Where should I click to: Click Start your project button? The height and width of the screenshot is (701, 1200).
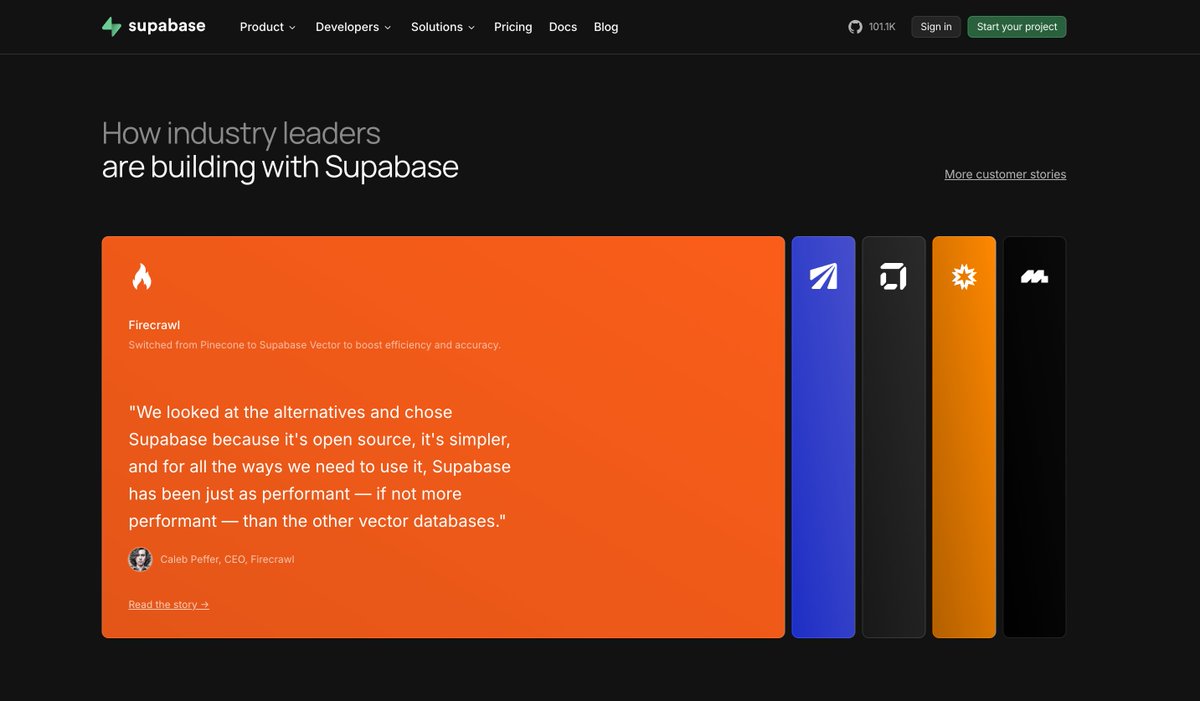pos(1017,27)
